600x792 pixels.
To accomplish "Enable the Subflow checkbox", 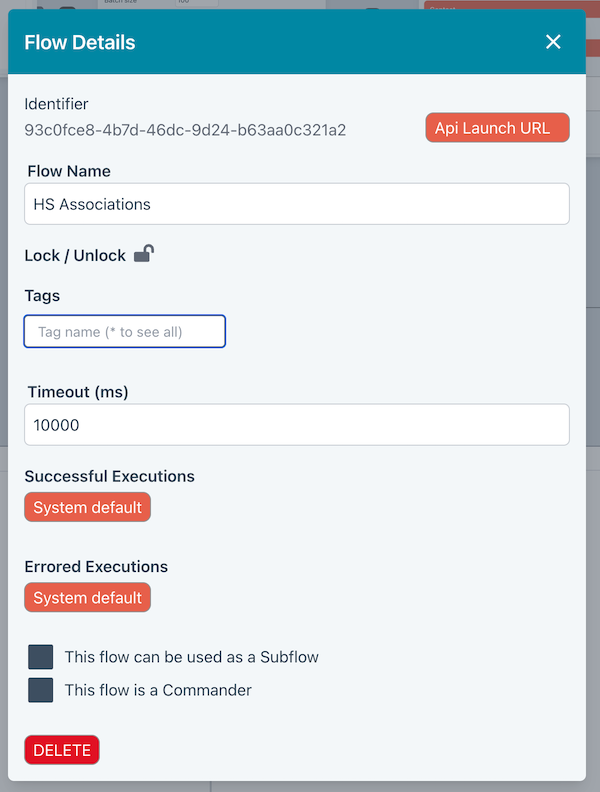I will [x=41, y=657].
